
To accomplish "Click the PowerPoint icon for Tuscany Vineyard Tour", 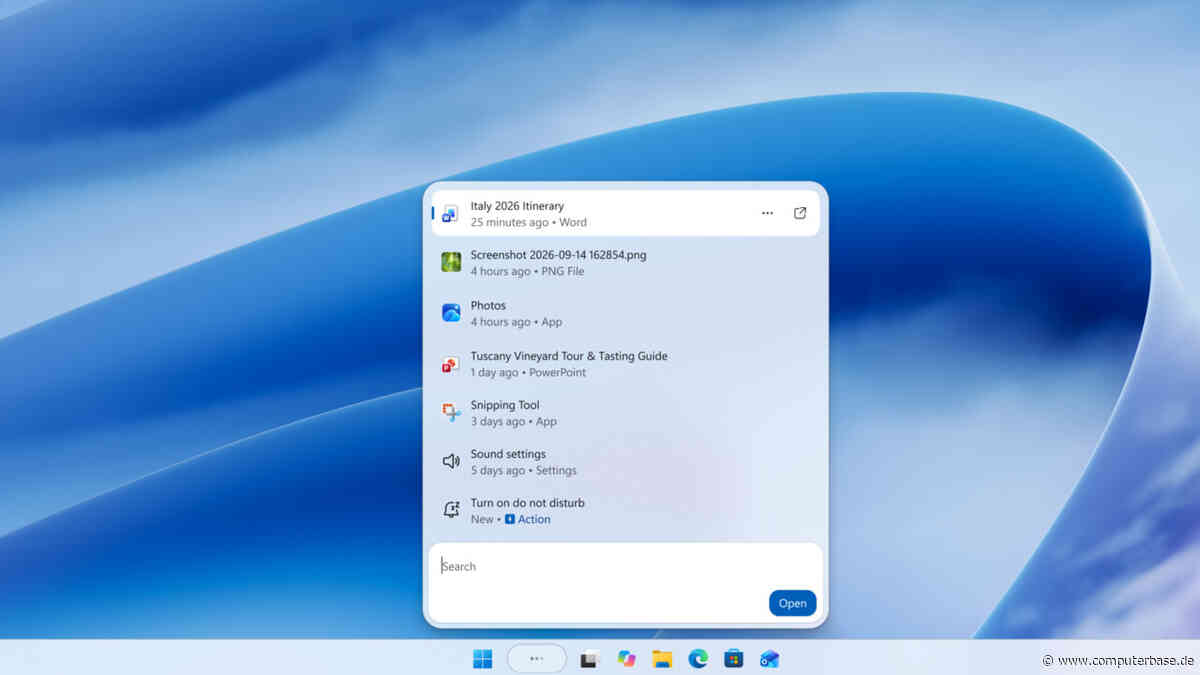I will 451,364.
